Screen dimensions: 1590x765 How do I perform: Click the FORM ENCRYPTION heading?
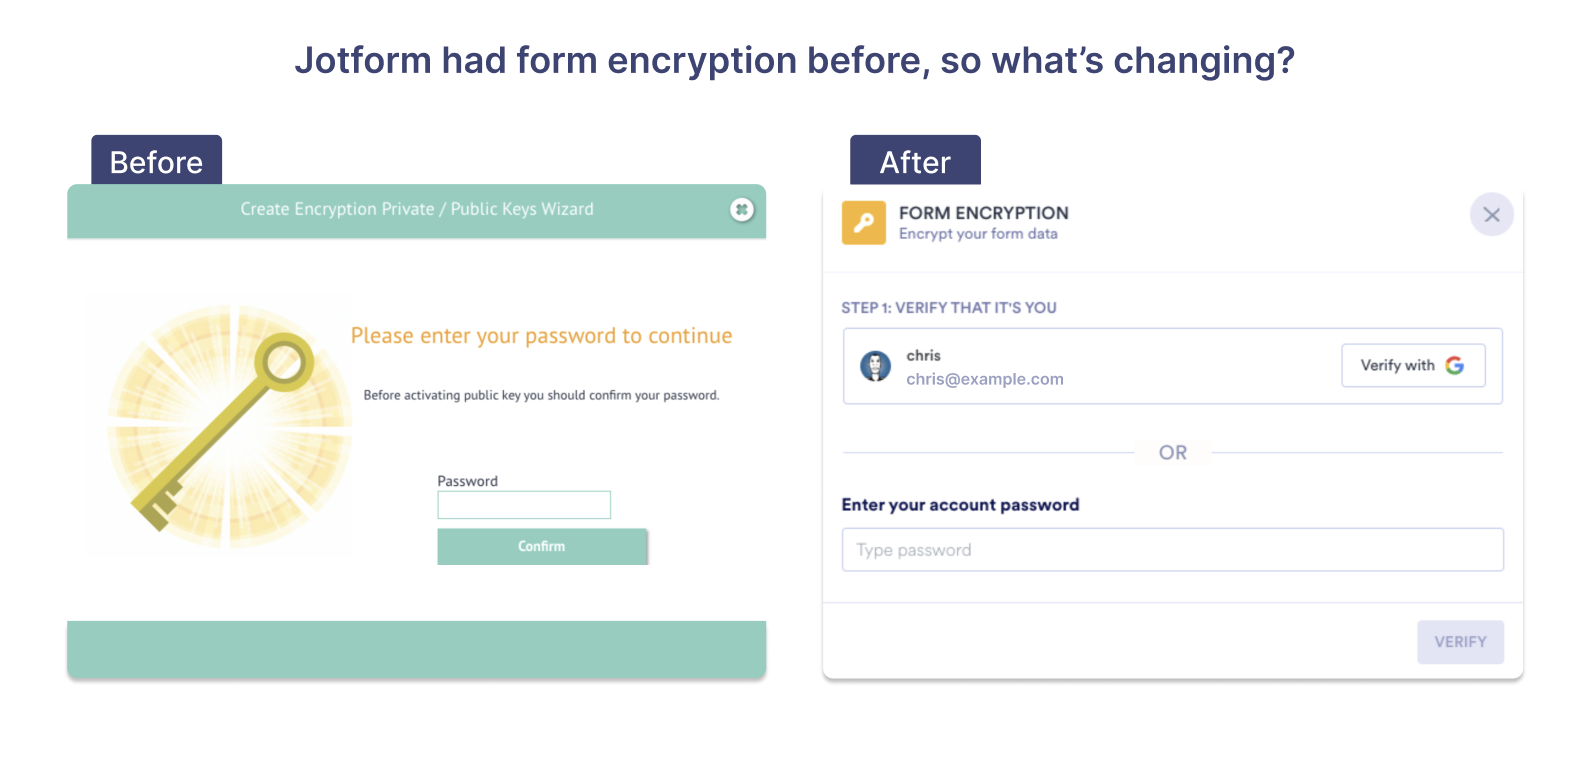tap(983, 213)
